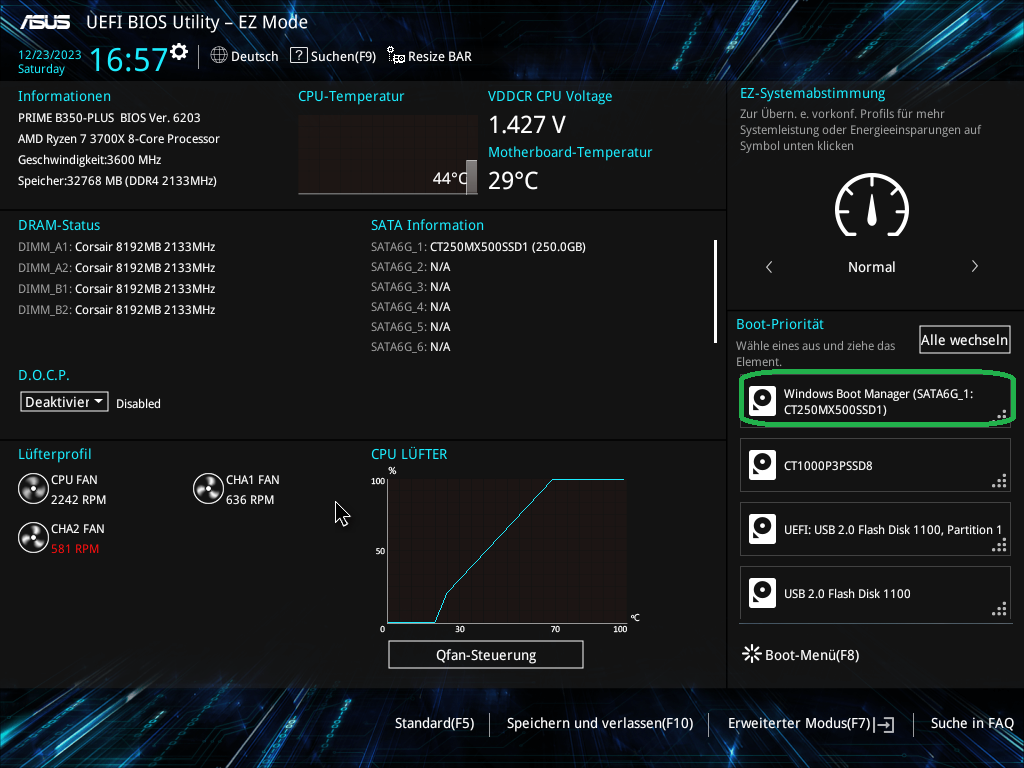Click the Normal profile label
The image size is (1024, 768).
[872, 266]
